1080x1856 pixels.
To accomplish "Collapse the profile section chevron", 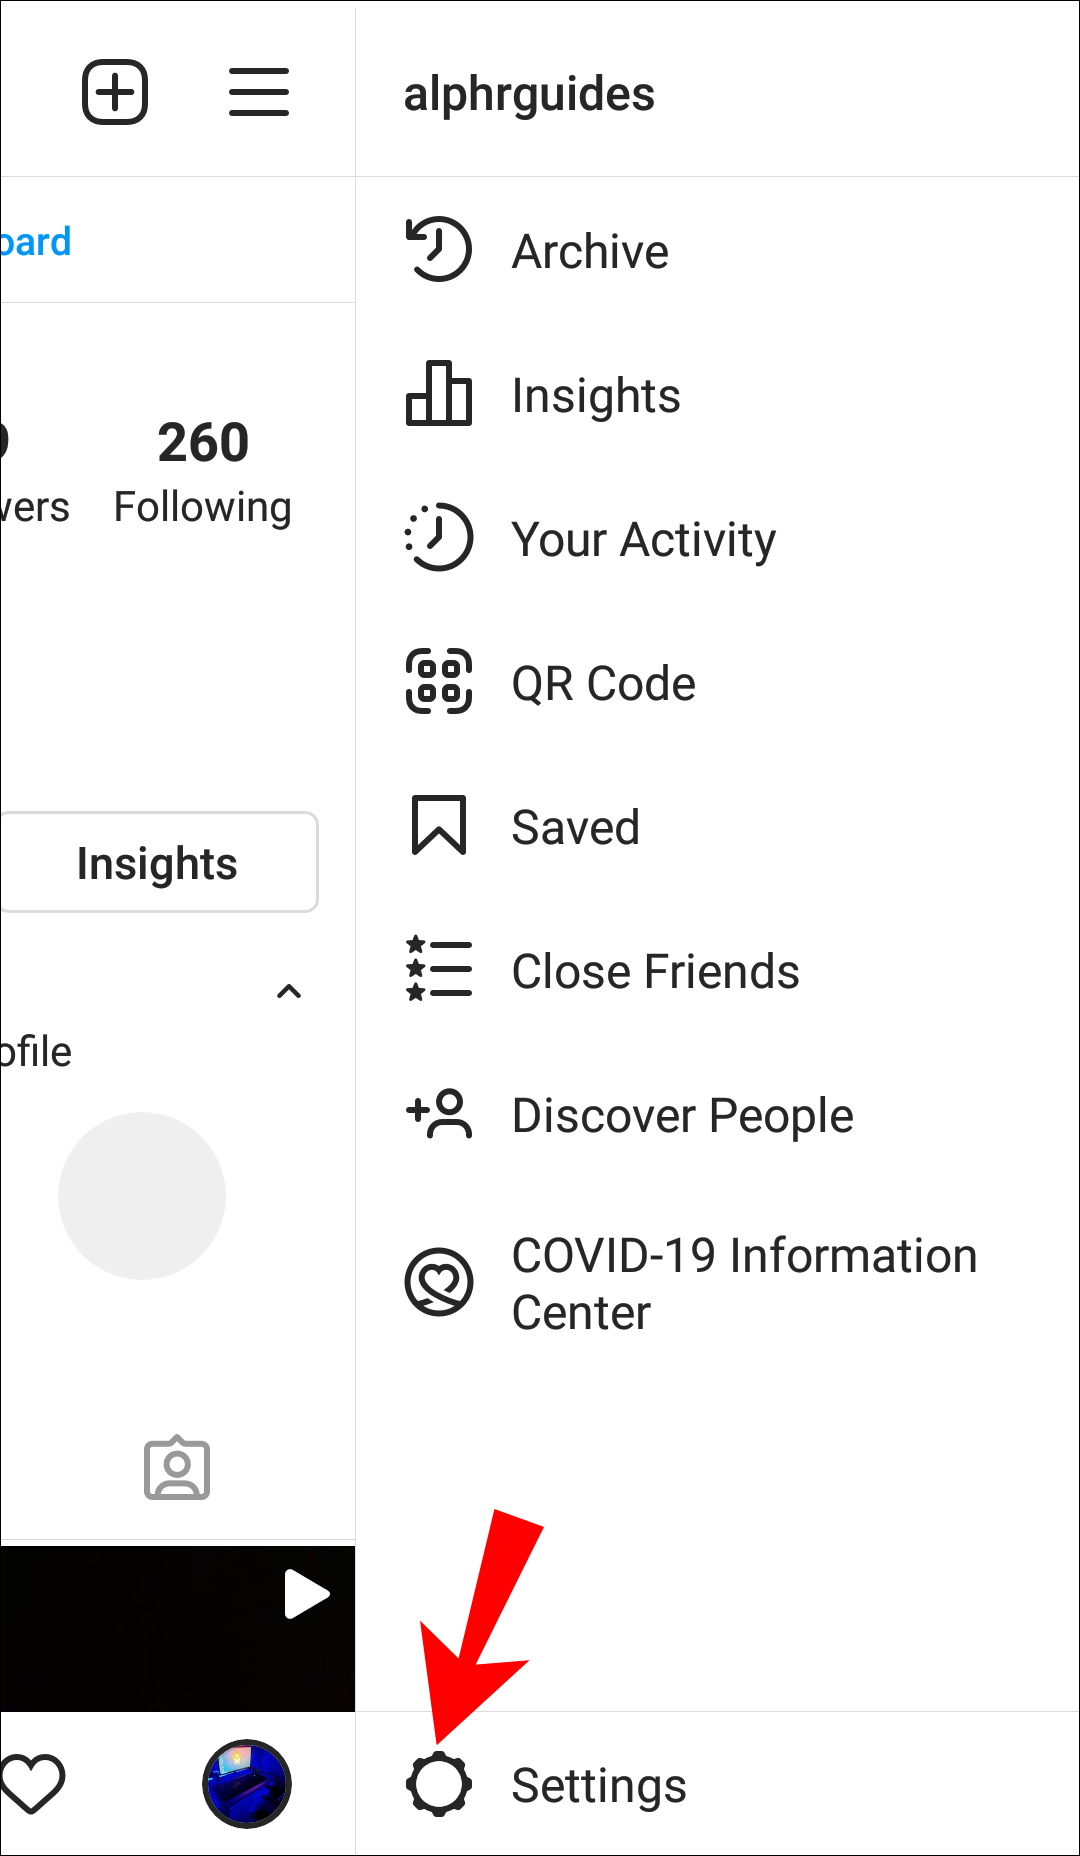I will tap(289, 992).
